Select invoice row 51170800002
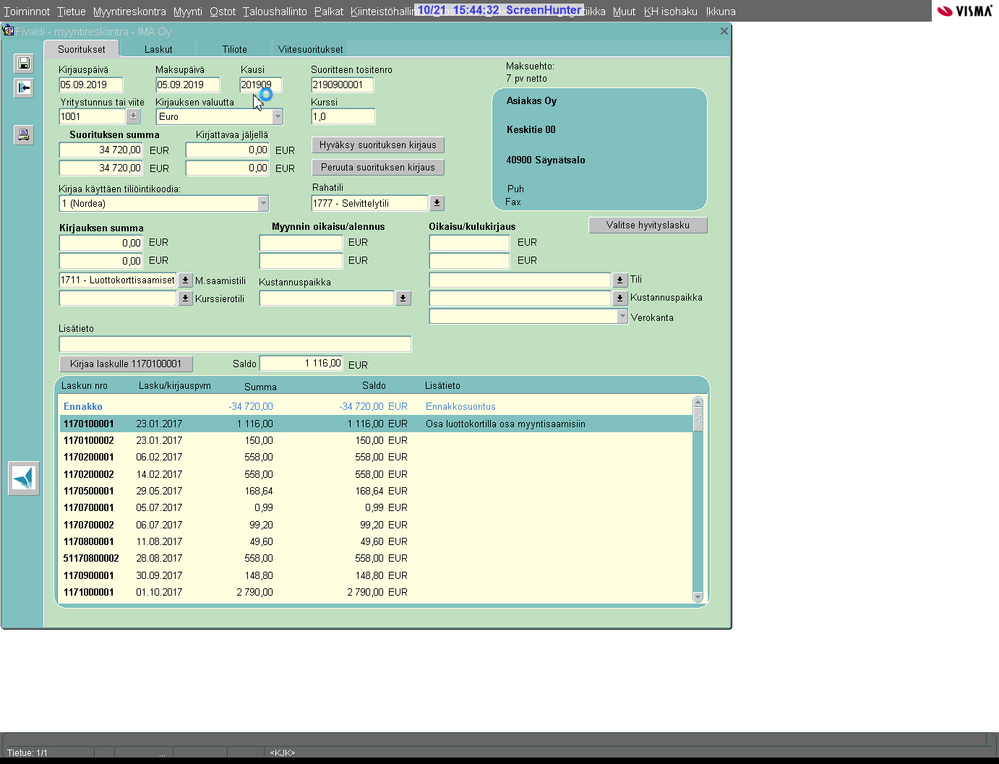 tap(376, 558)
